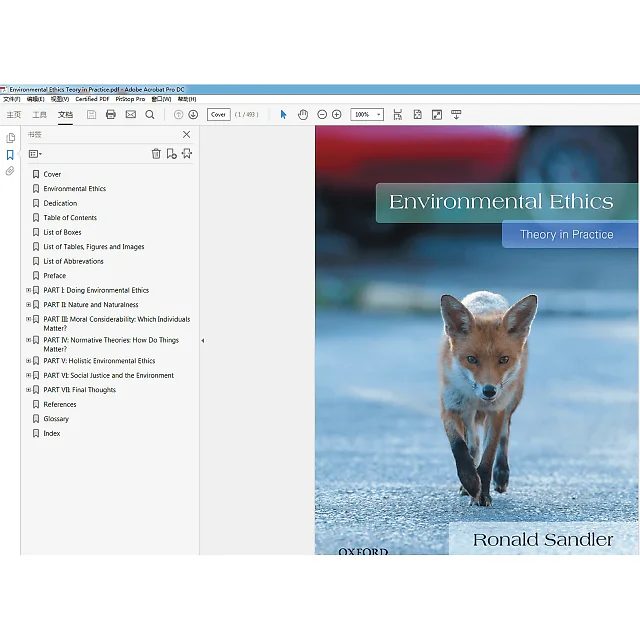The image size is (640, 640).
Task: Click the new bookmark icon
Action: coord(171,154)
